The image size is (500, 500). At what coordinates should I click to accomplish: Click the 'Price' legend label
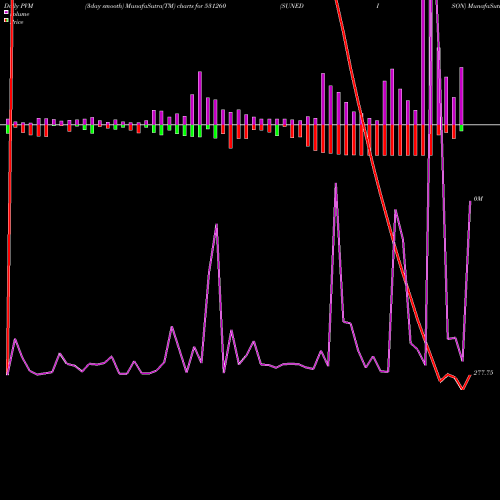click(x=17, y=22)
